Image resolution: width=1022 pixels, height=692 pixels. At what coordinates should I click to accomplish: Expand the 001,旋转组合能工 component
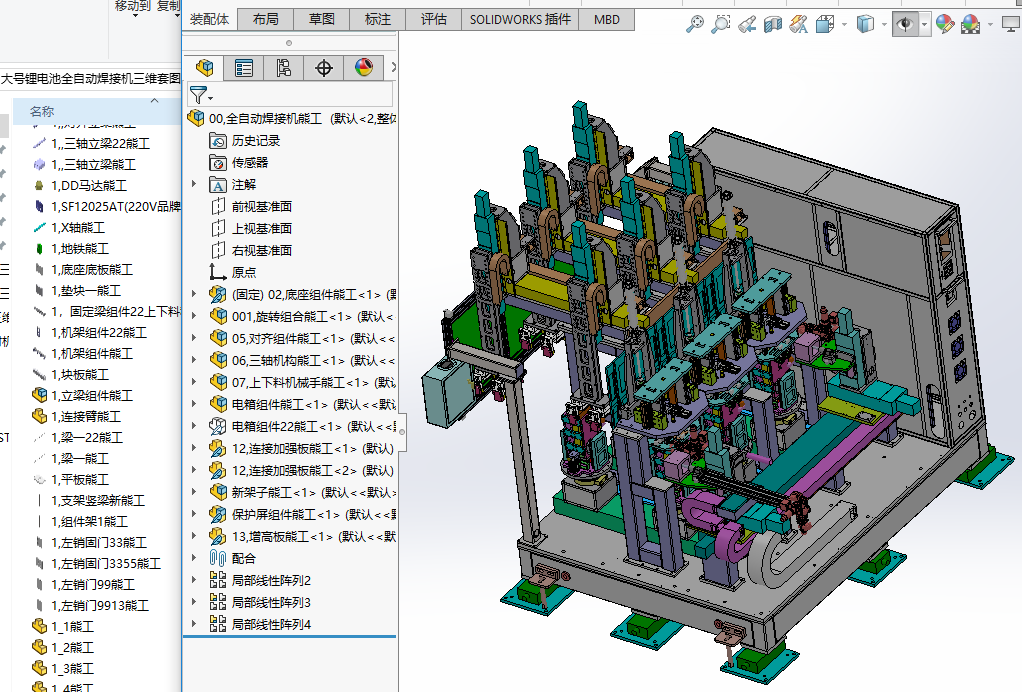click(x=194, y=316)
